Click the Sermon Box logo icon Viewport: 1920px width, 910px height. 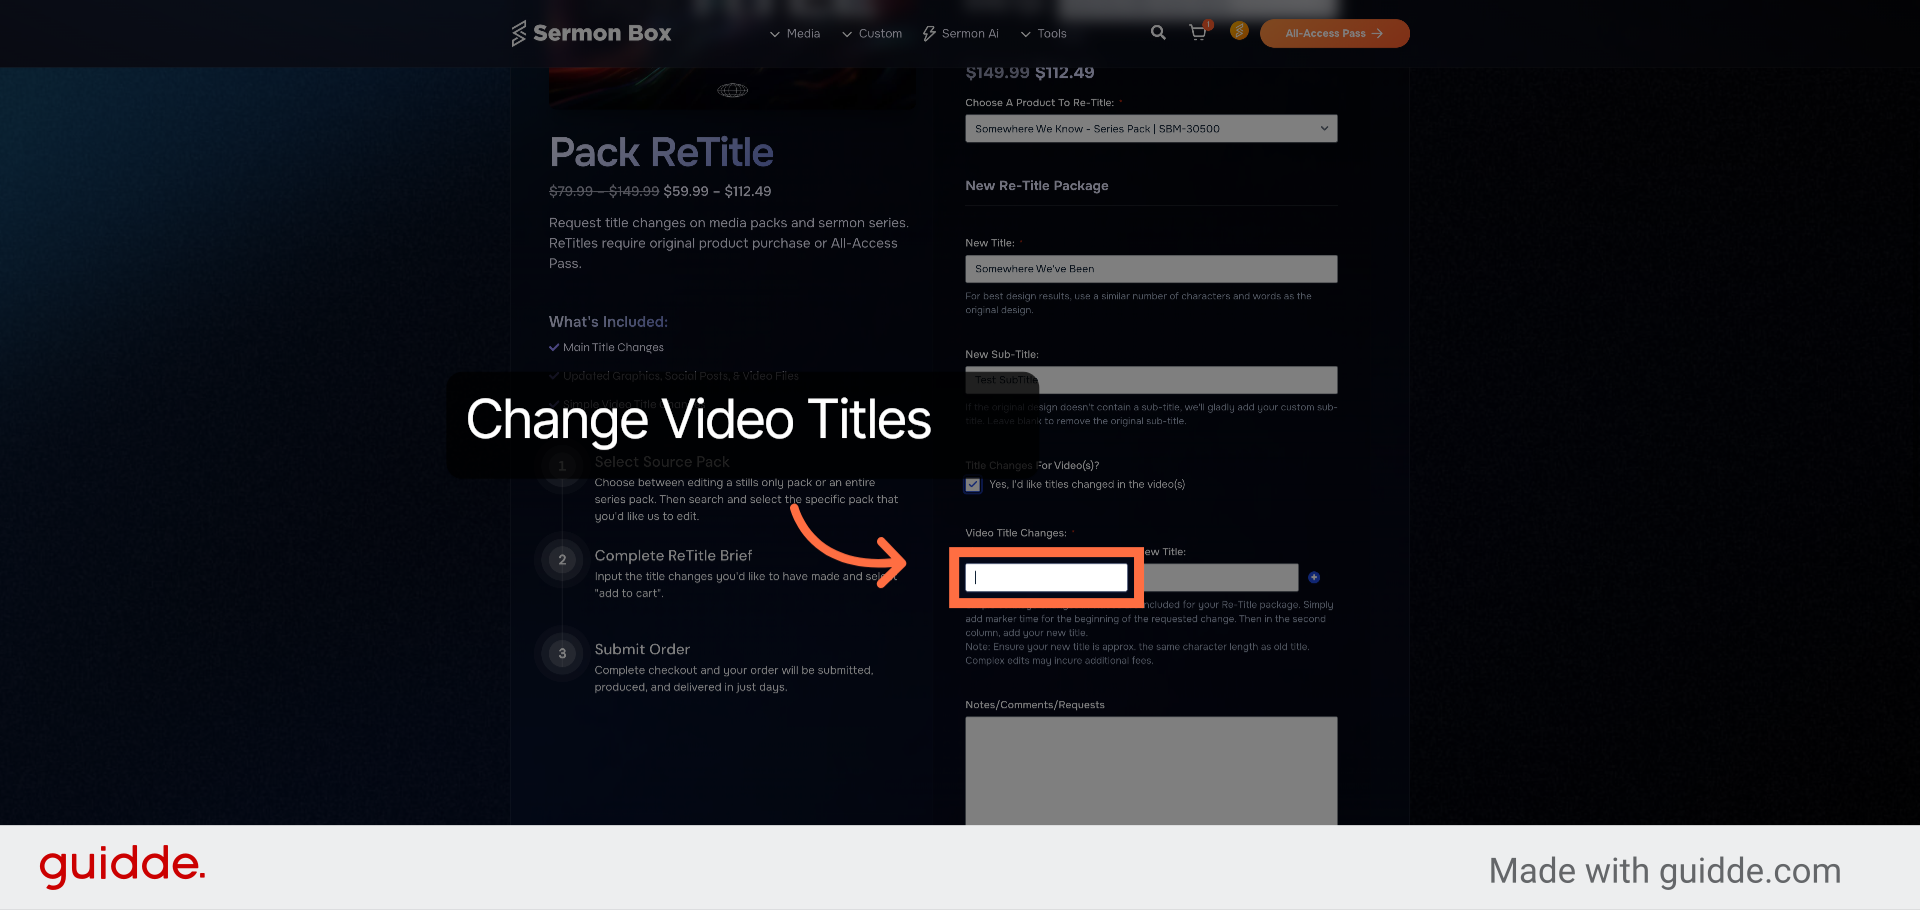pos(519,32)
